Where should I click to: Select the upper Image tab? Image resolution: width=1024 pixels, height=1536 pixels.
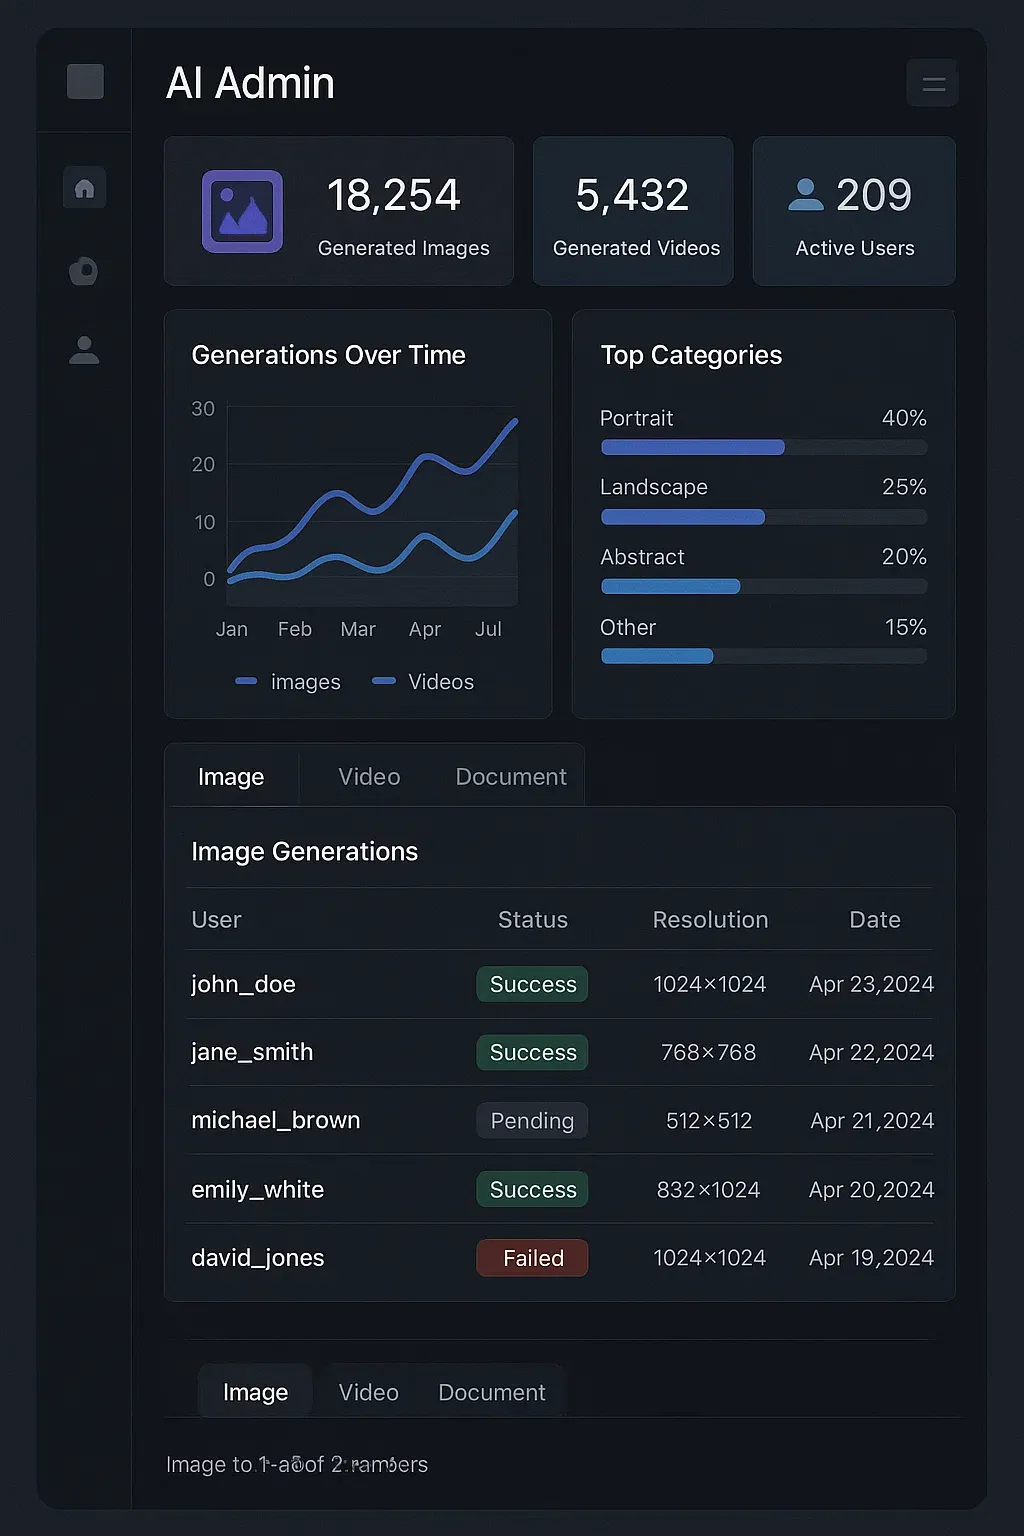231,777
